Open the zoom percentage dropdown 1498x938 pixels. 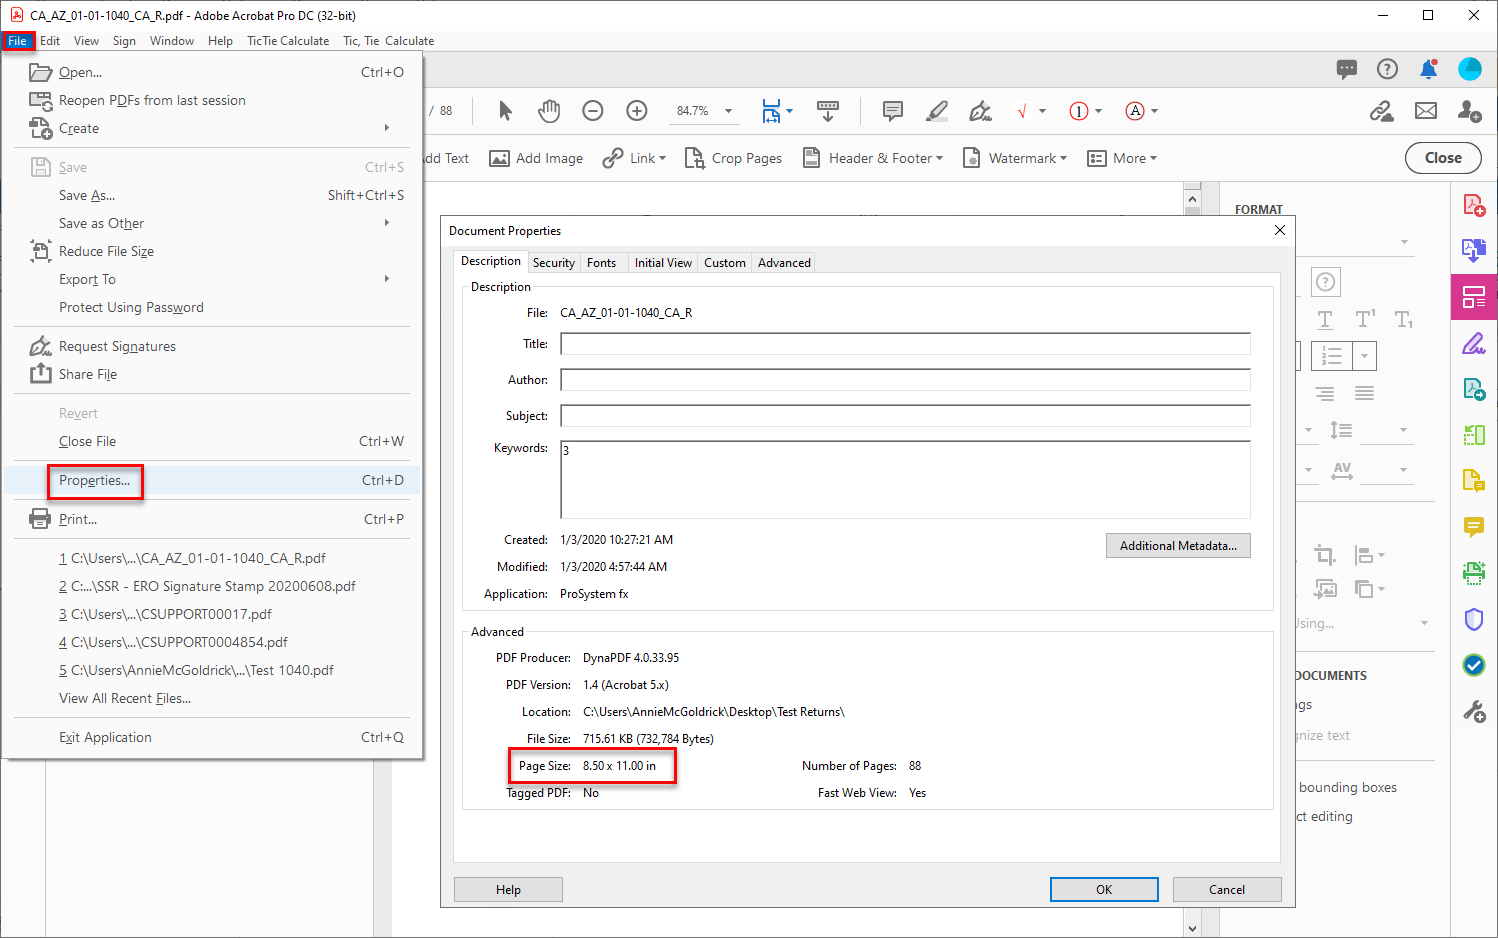[728, 111]
